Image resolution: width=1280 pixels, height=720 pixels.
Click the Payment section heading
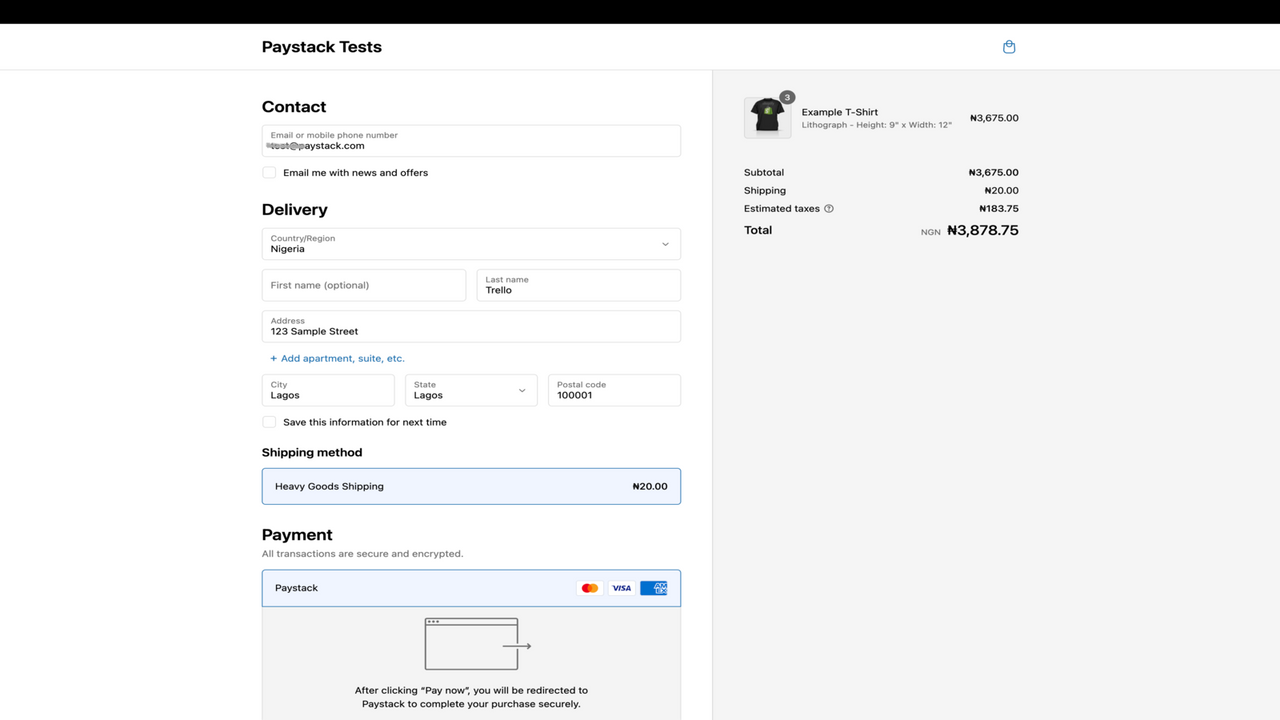tap(297, 535)
